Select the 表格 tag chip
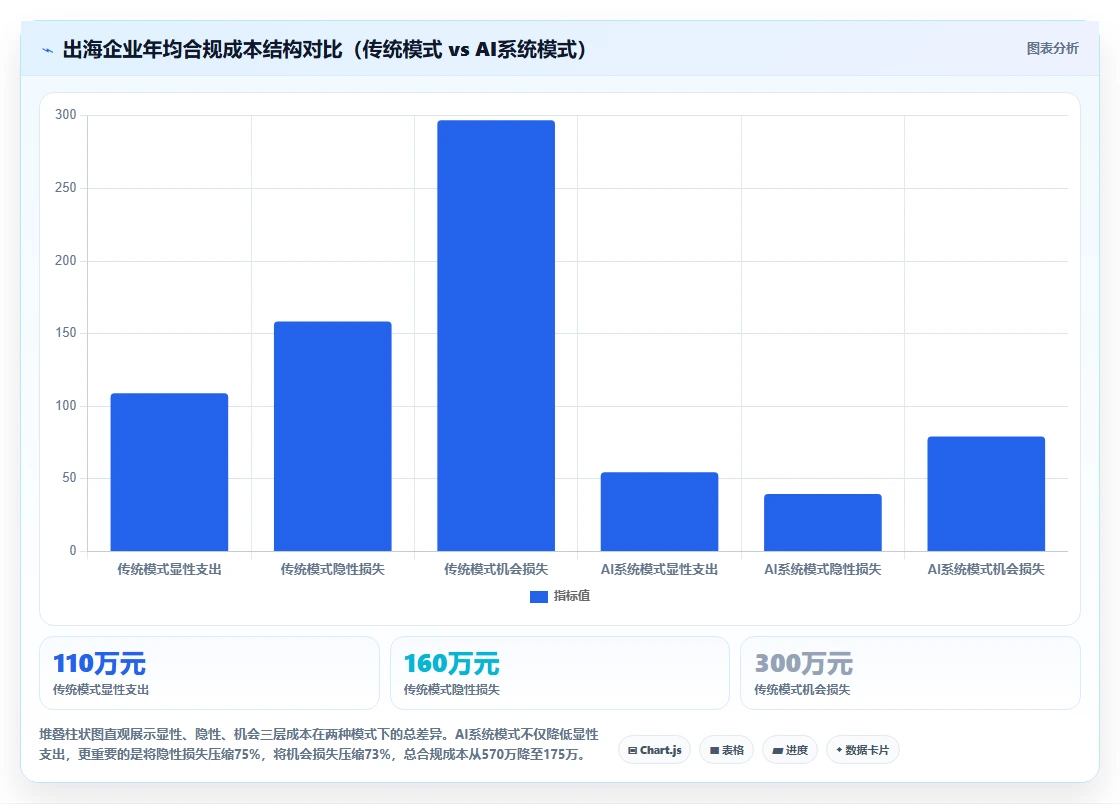 coord(726,750)
